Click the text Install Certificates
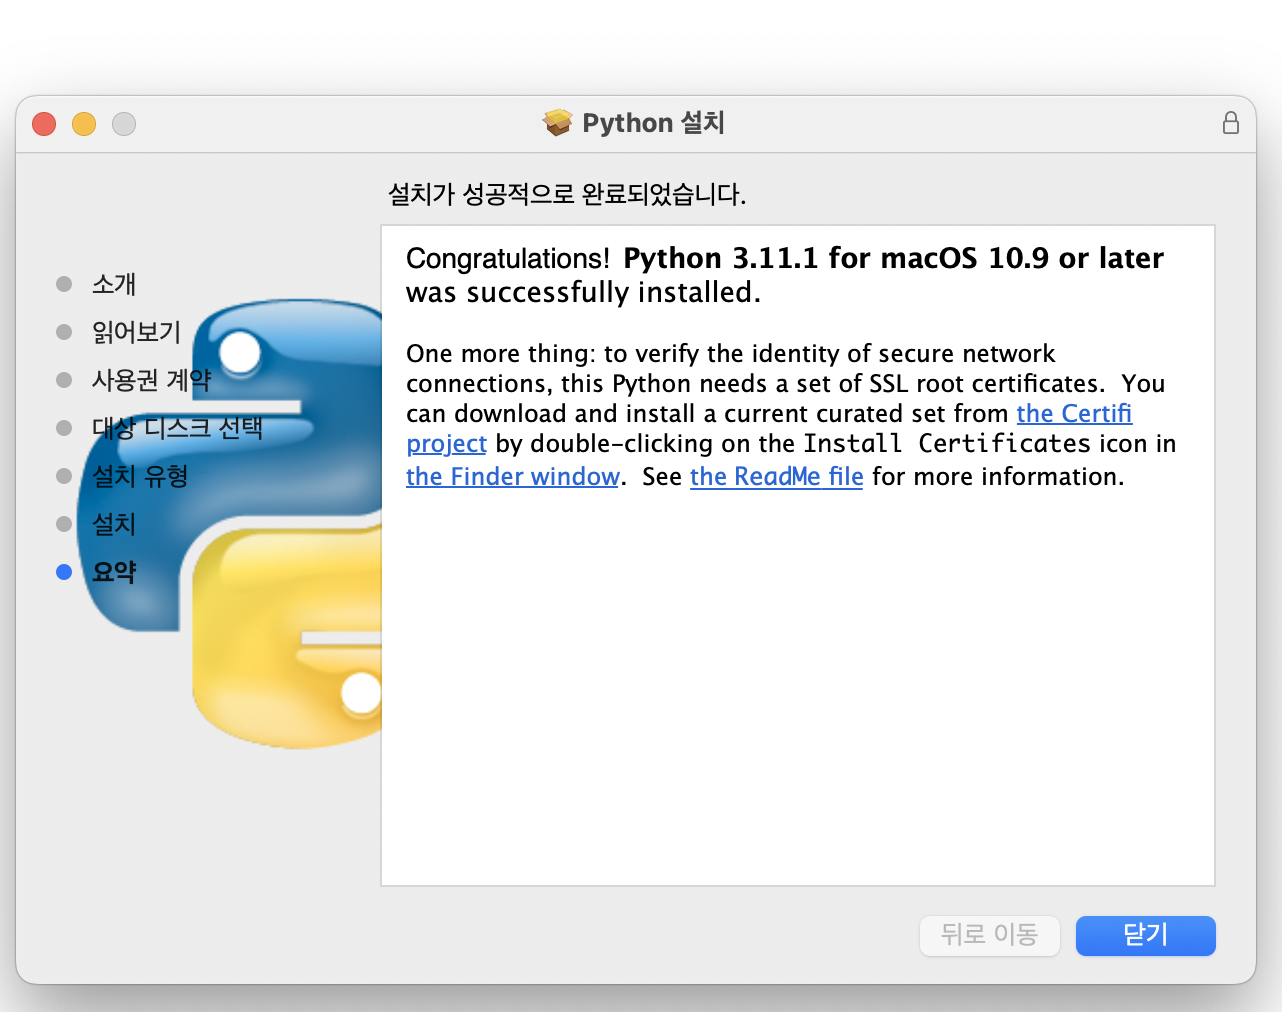The image size is (1282, 1012). [x=947, y=444]
